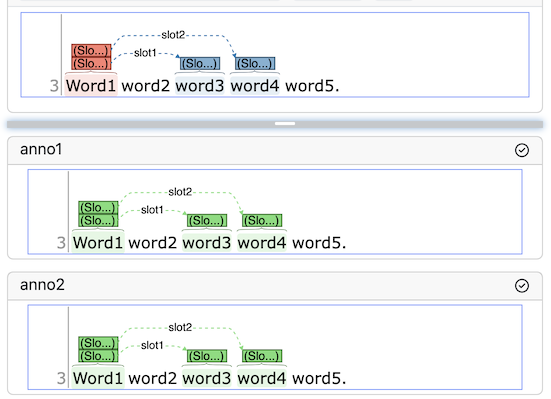Click word2 in the curation panel sentence
This screenshot has height=399, width=551.
(x=145, y=85)
